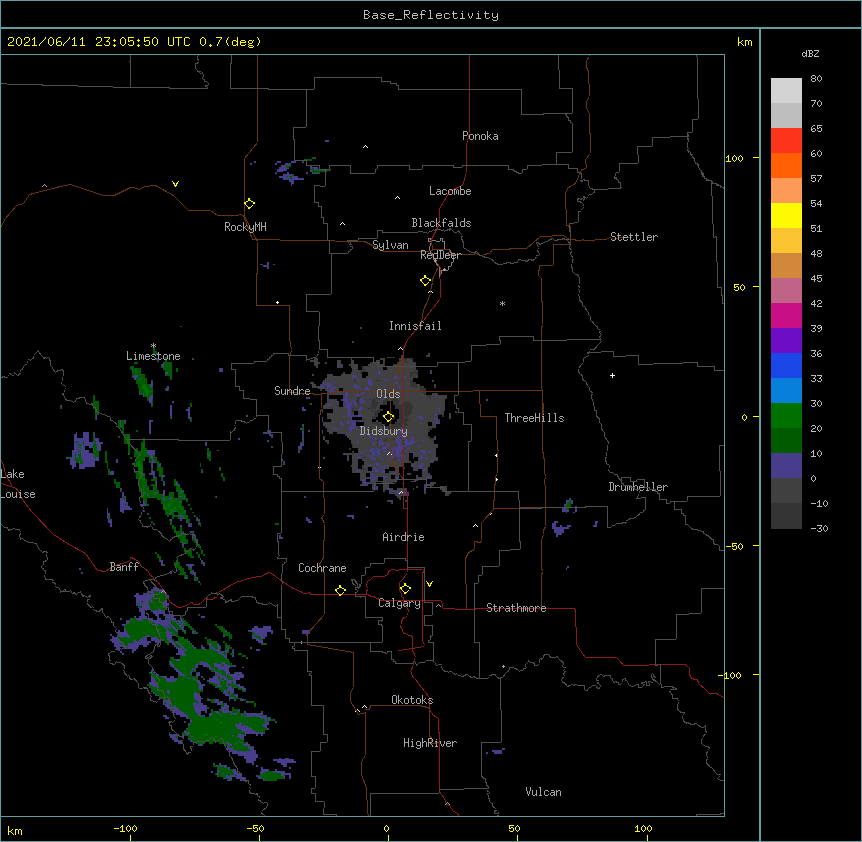Viewport: 862px width, 842px height.
Task: Click the legend value 45
Action: 816,279
